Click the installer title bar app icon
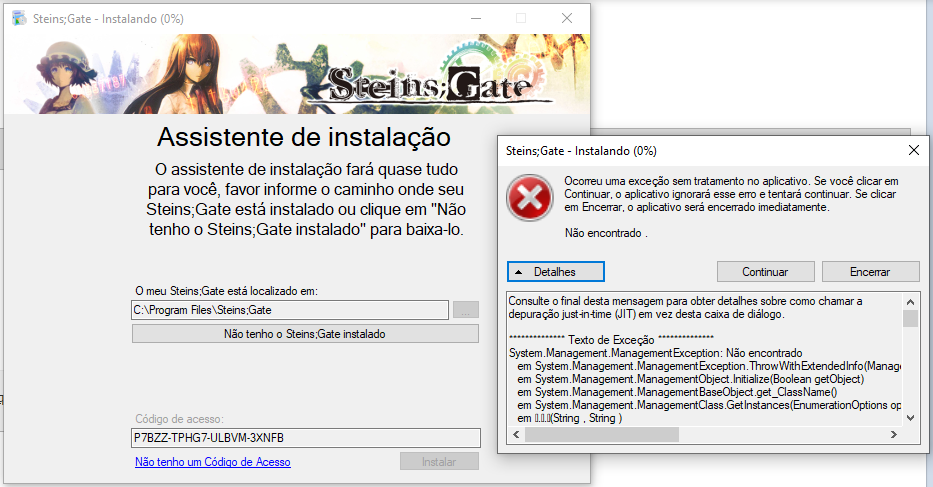933x487 pixels. tap(19, 18)
